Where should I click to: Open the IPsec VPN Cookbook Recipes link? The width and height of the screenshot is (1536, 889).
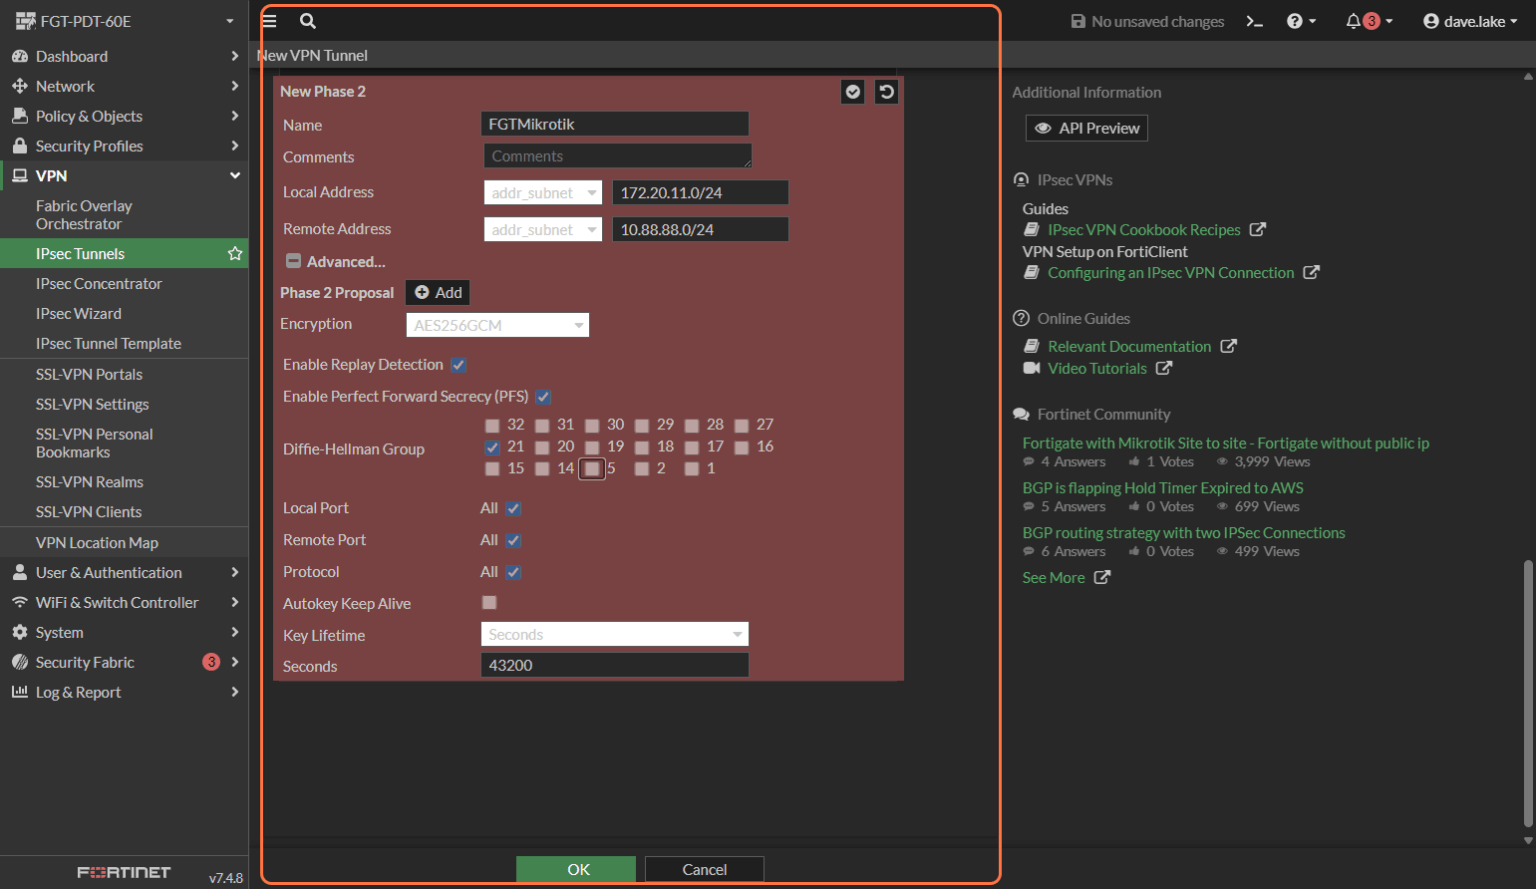pos(1143,229)
